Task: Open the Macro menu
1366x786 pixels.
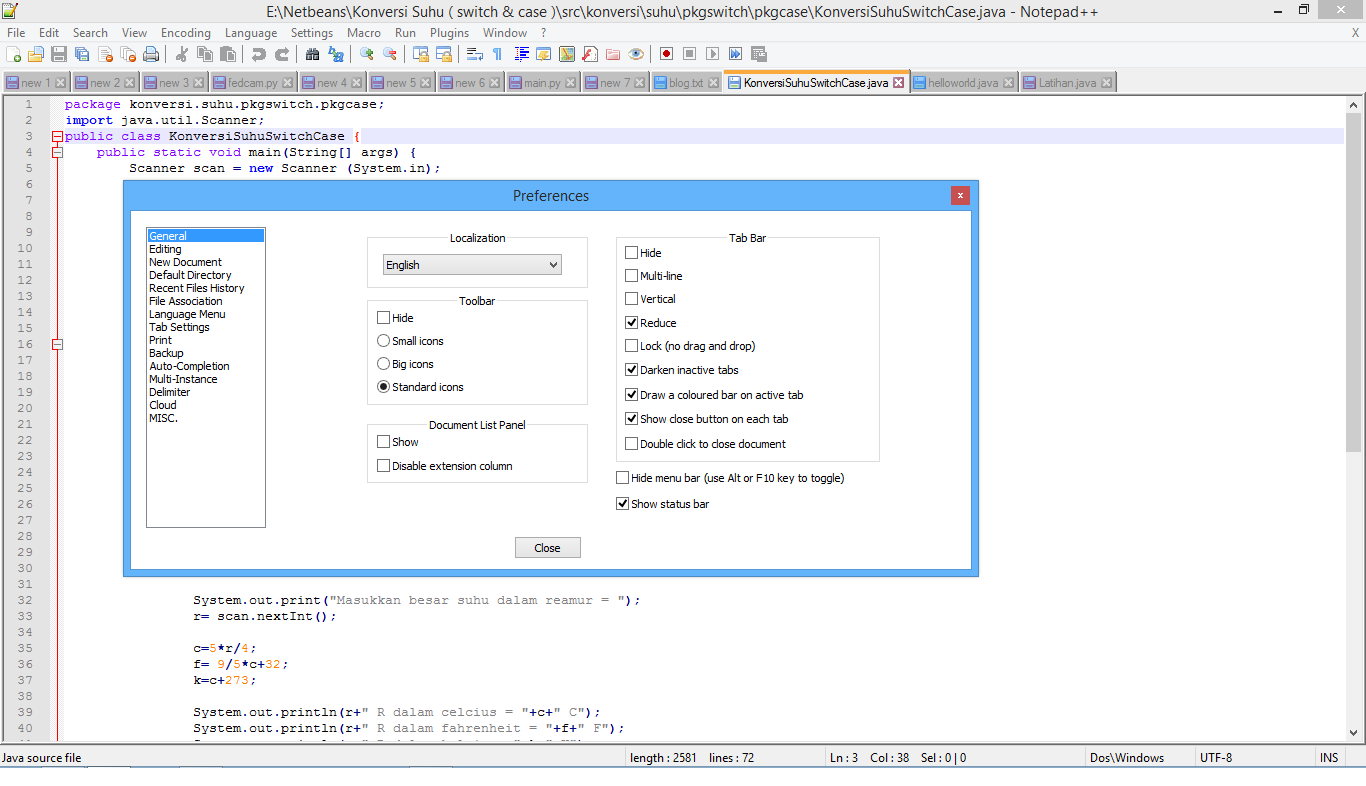Action: point(364,33)
